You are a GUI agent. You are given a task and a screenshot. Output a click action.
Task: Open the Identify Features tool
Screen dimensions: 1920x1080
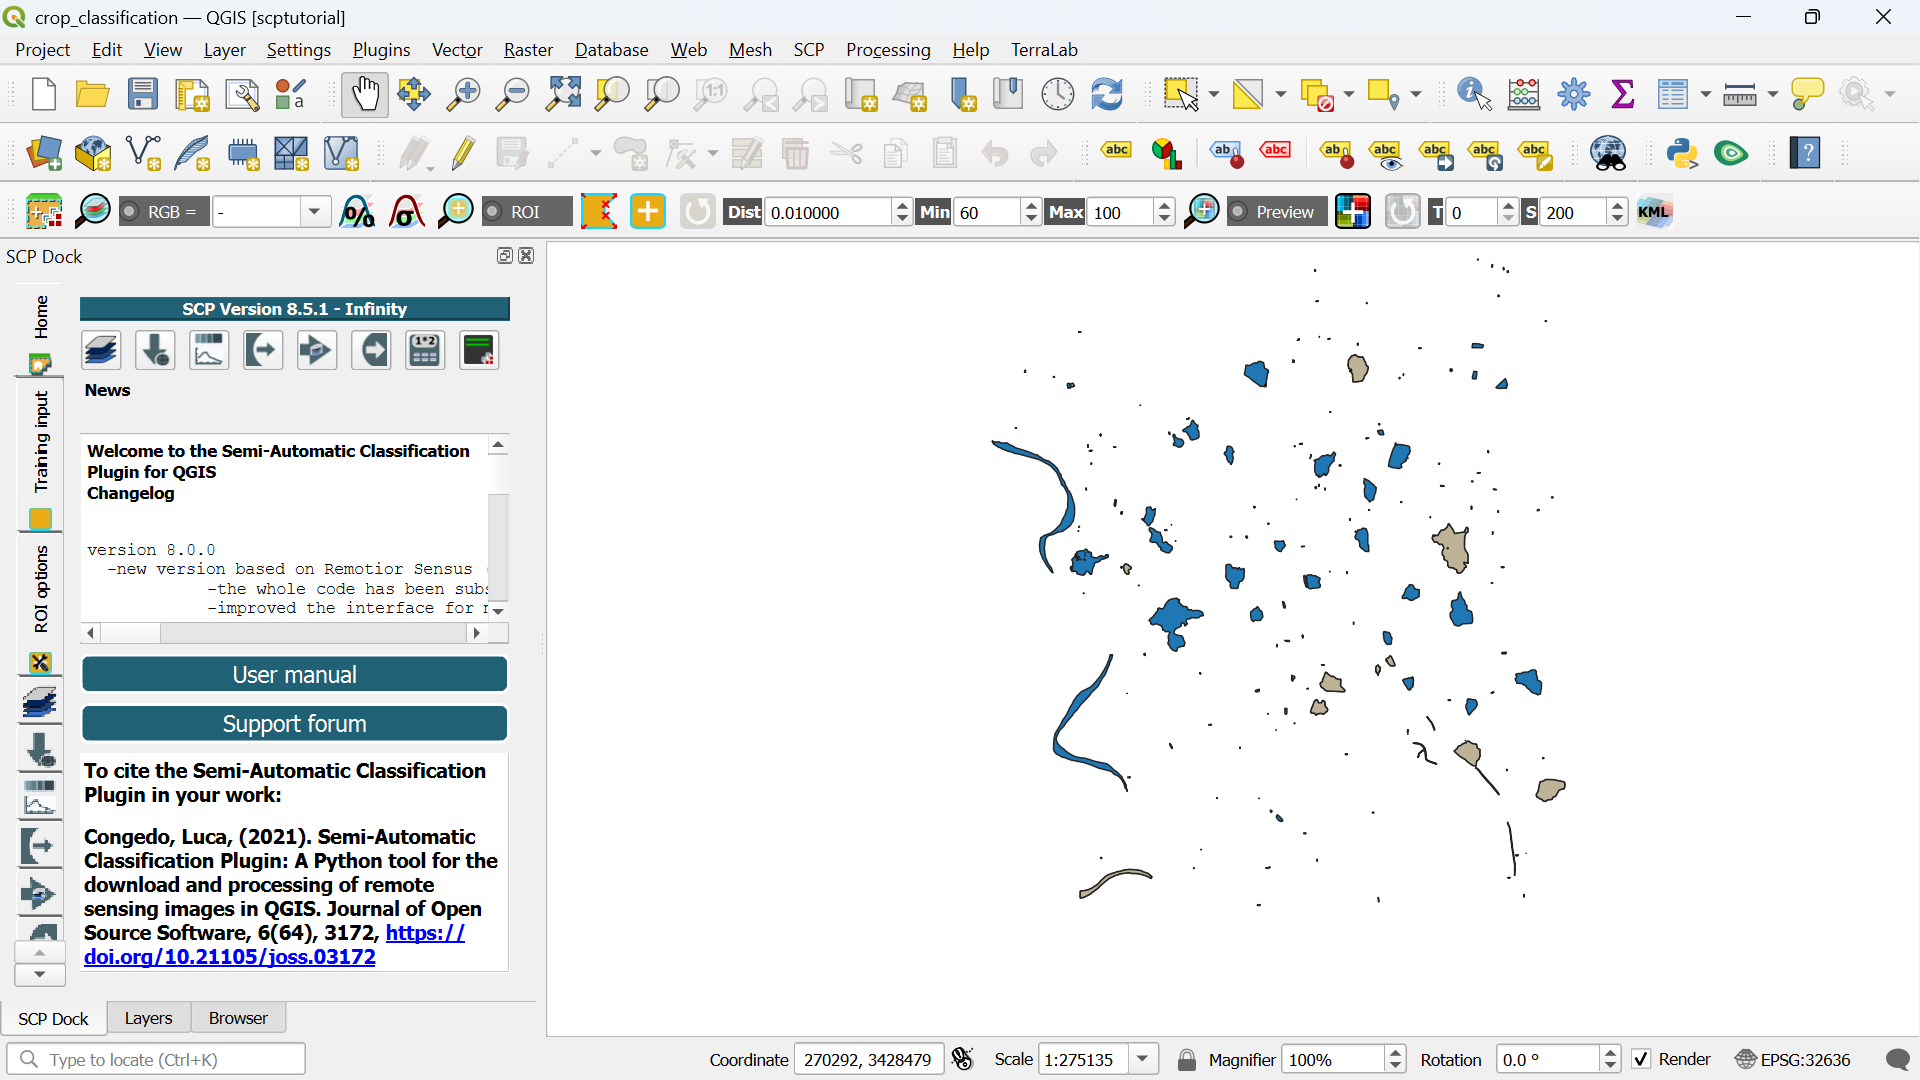point(1474,95)
